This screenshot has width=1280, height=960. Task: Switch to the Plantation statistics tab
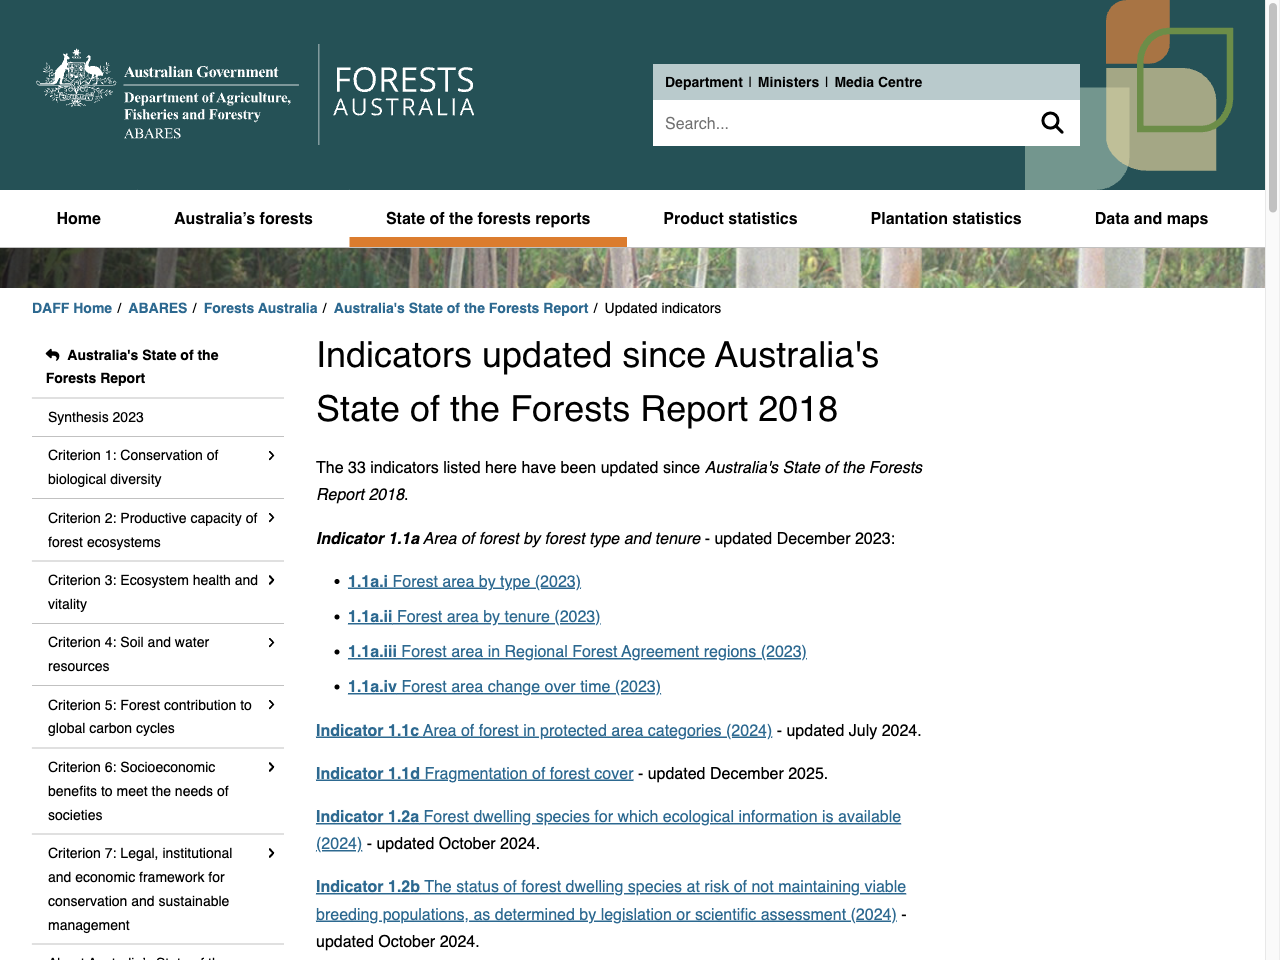point(945,218)
